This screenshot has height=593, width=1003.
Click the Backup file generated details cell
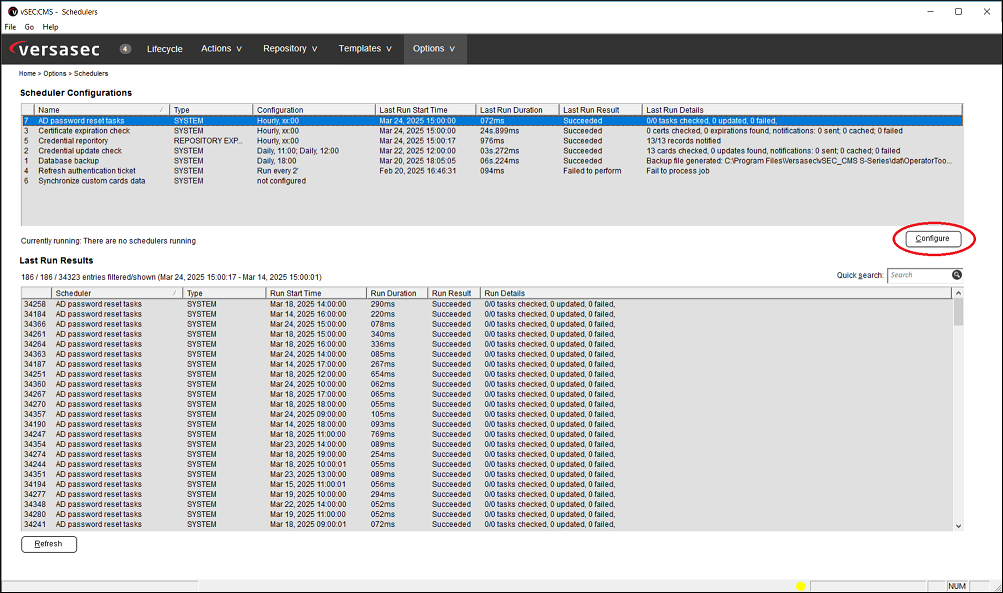(799, 161)
